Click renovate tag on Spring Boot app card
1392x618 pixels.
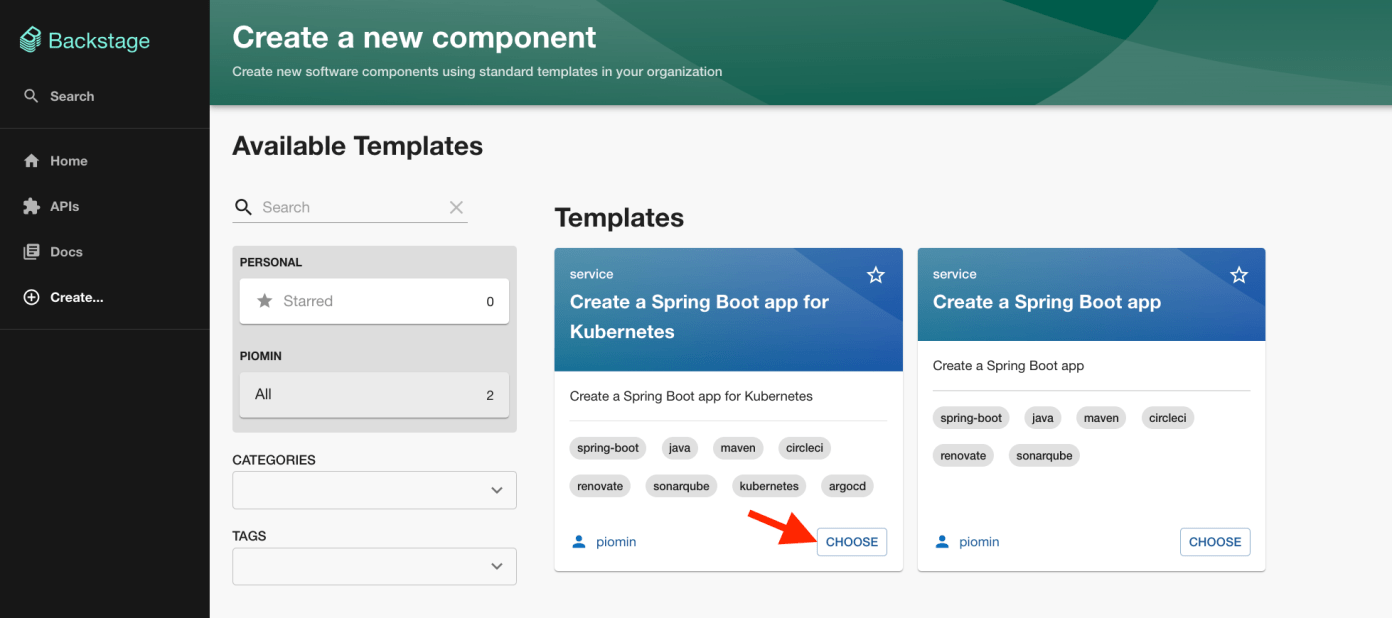(x=963, y=456)
